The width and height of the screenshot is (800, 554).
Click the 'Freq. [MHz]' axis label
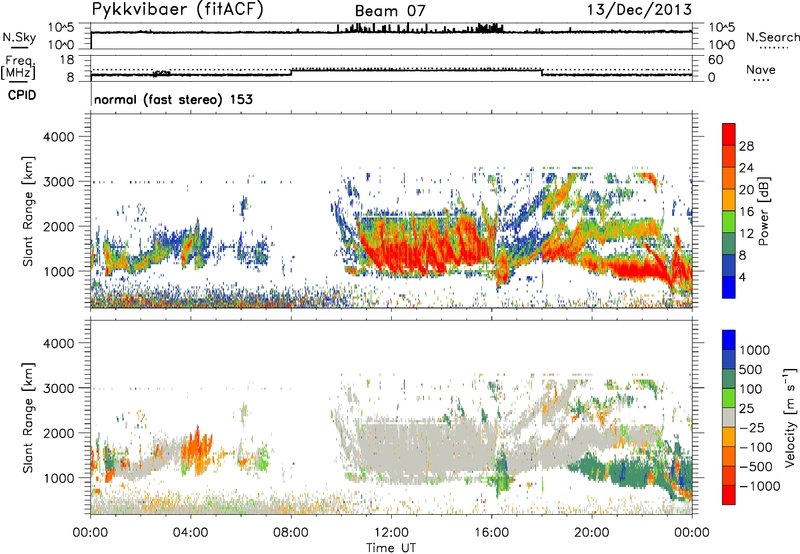pos(19,68)
